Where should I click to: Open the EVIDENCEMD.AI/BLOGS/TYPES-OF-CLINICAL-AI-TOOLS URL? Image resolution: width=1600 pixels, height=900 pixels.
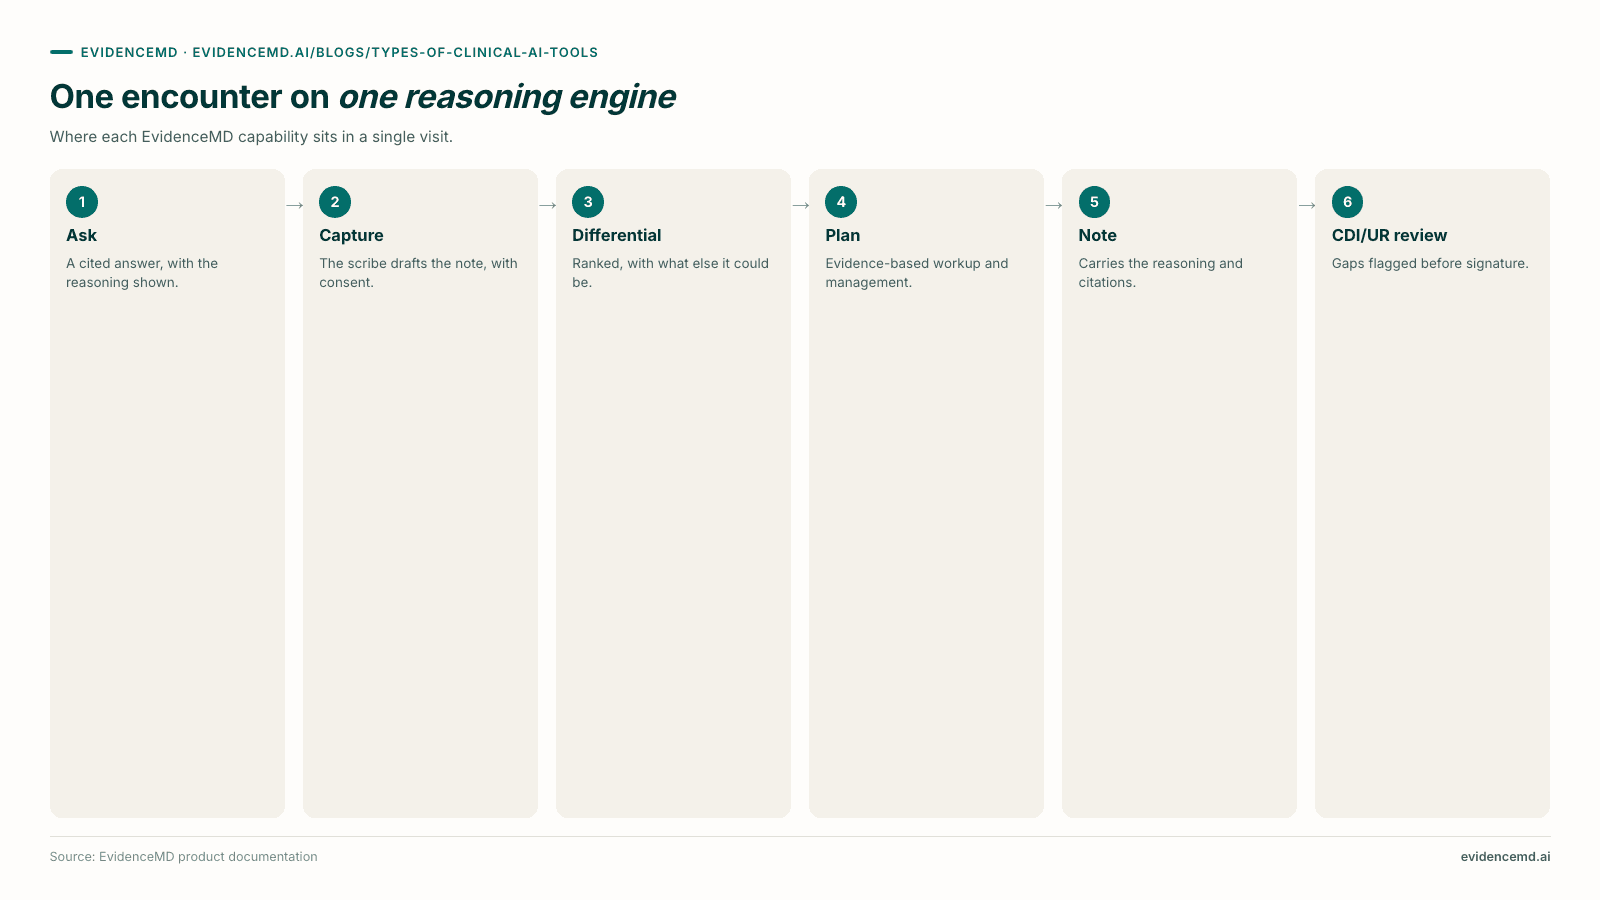[395, 53]
